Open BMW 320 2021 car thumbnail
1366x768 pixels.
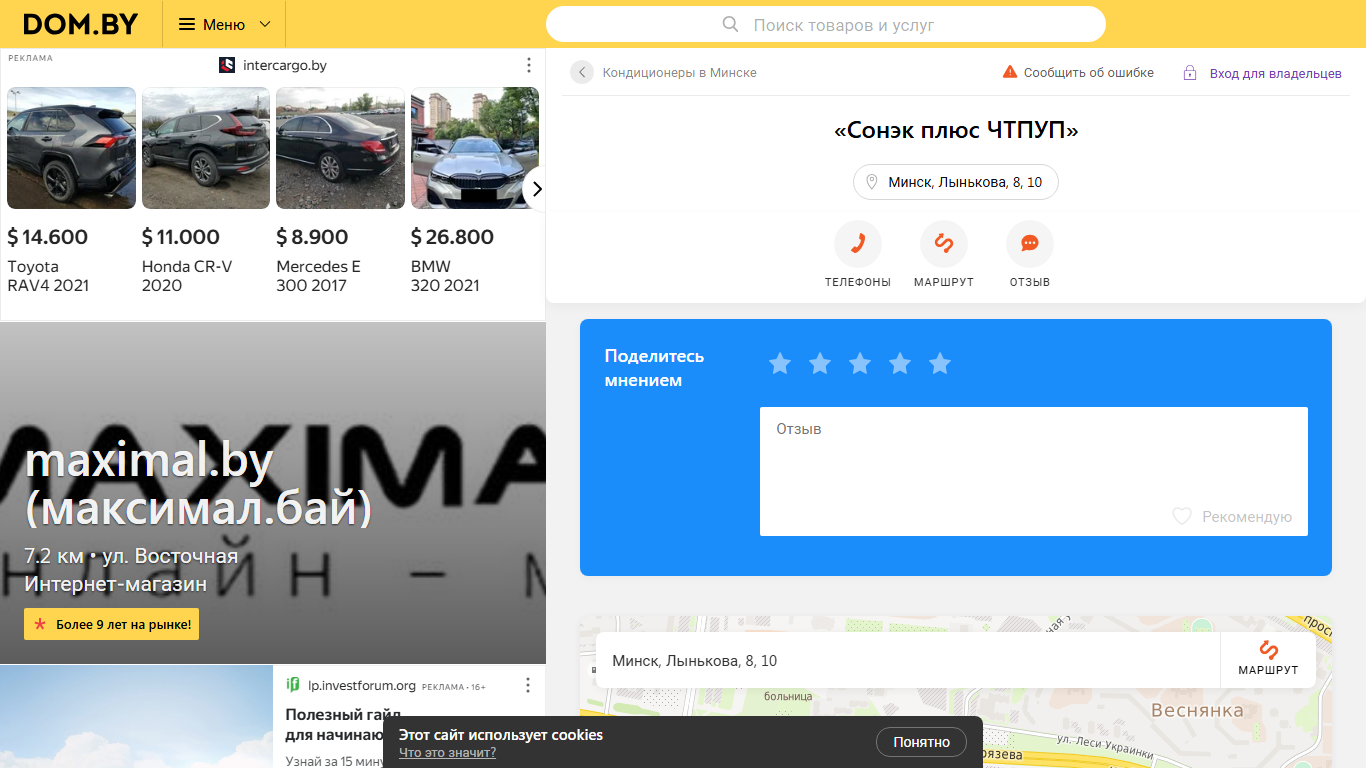(475, 148)
